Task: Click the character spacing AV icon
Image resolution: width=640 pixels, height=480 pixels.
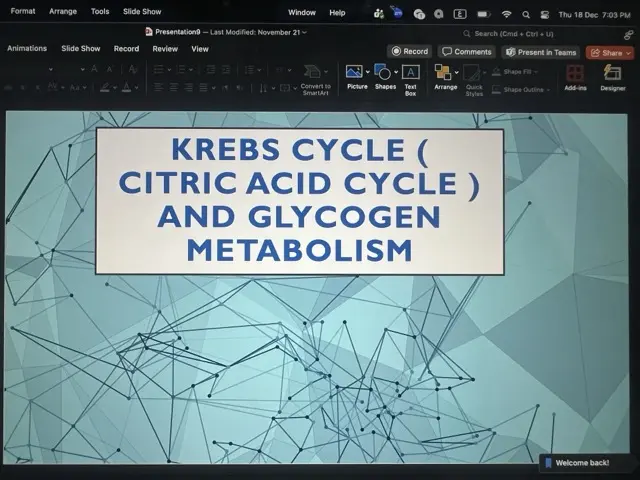Action: pos(53,87)
